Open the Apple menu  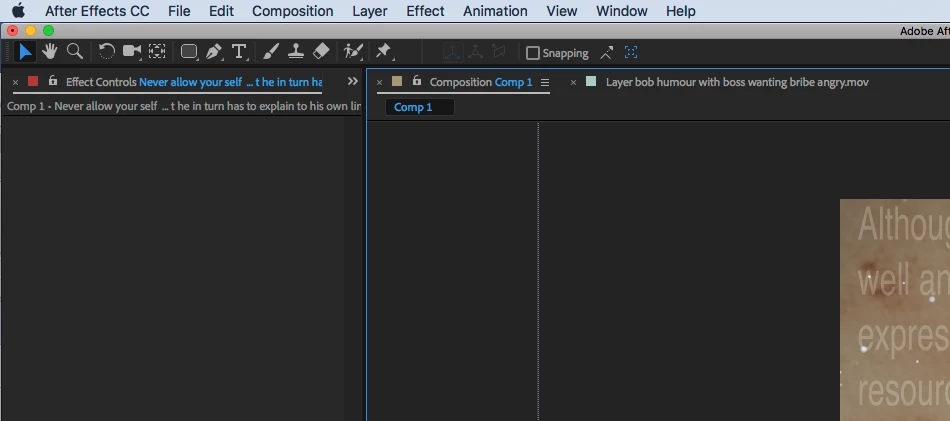[x=18, y=11]
